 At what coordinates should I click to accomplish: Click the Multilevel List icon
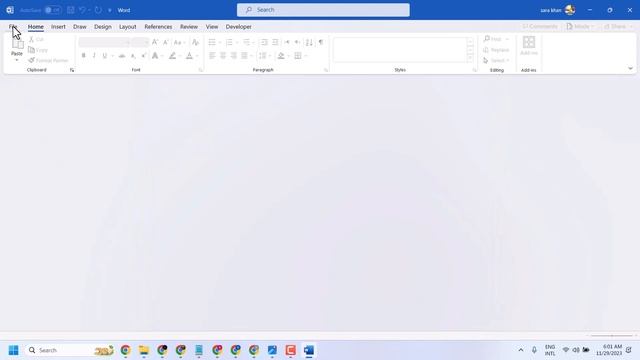[247, 42]
